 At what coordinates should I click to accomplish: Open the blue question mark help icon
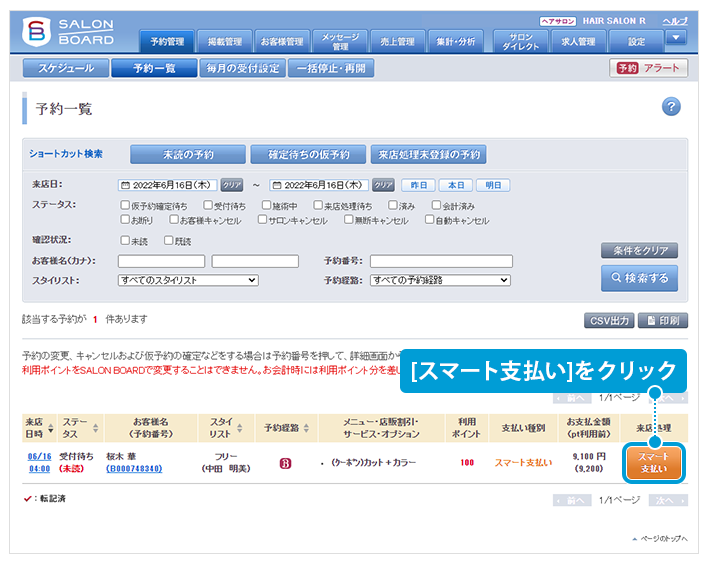coord(671,107)
